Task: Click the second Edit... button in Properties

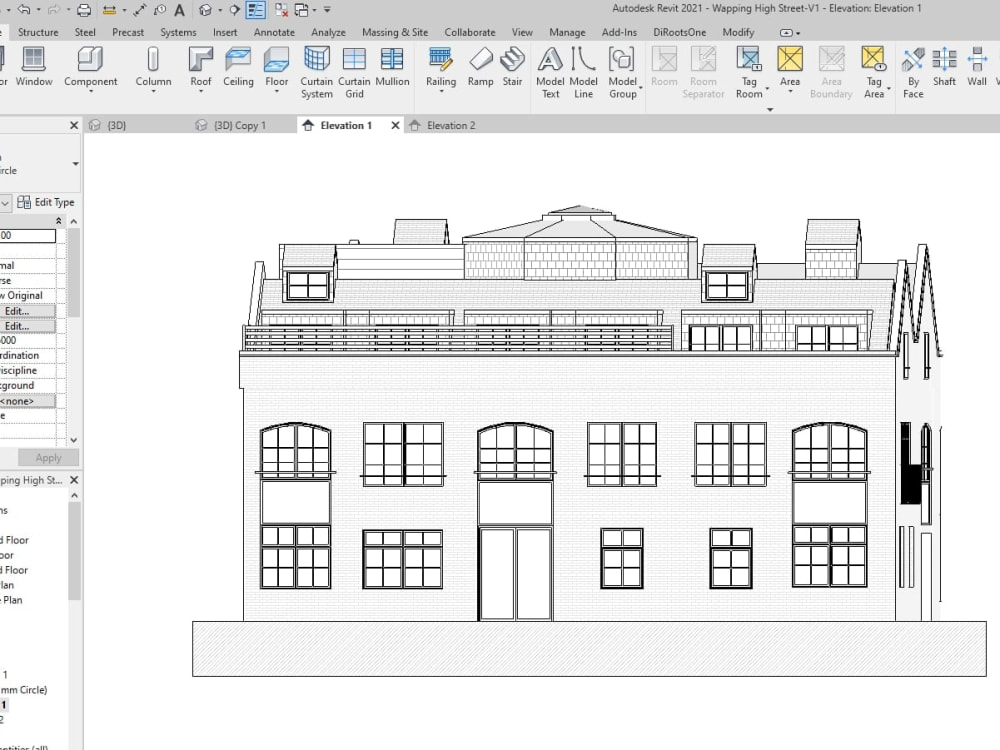Action: tap(27, 326)
